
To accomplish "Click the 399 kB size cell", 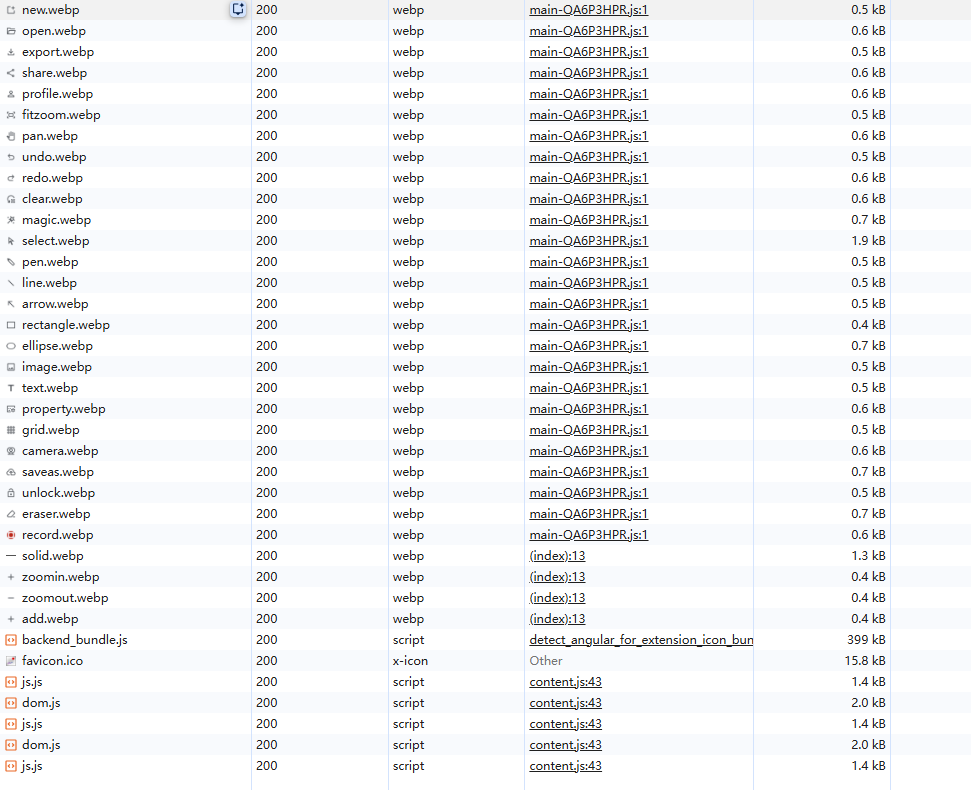I will [865, 640].
